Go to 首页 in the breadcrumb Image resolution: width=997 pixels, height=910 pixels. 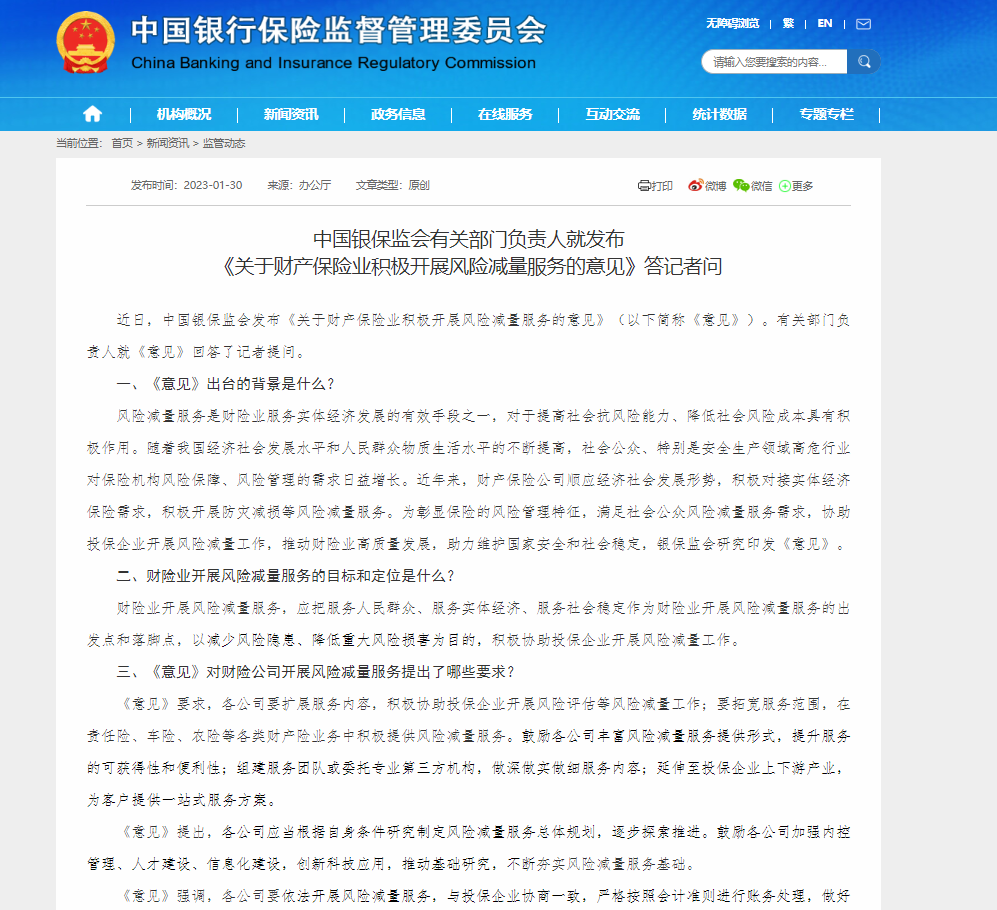(122, 143)
